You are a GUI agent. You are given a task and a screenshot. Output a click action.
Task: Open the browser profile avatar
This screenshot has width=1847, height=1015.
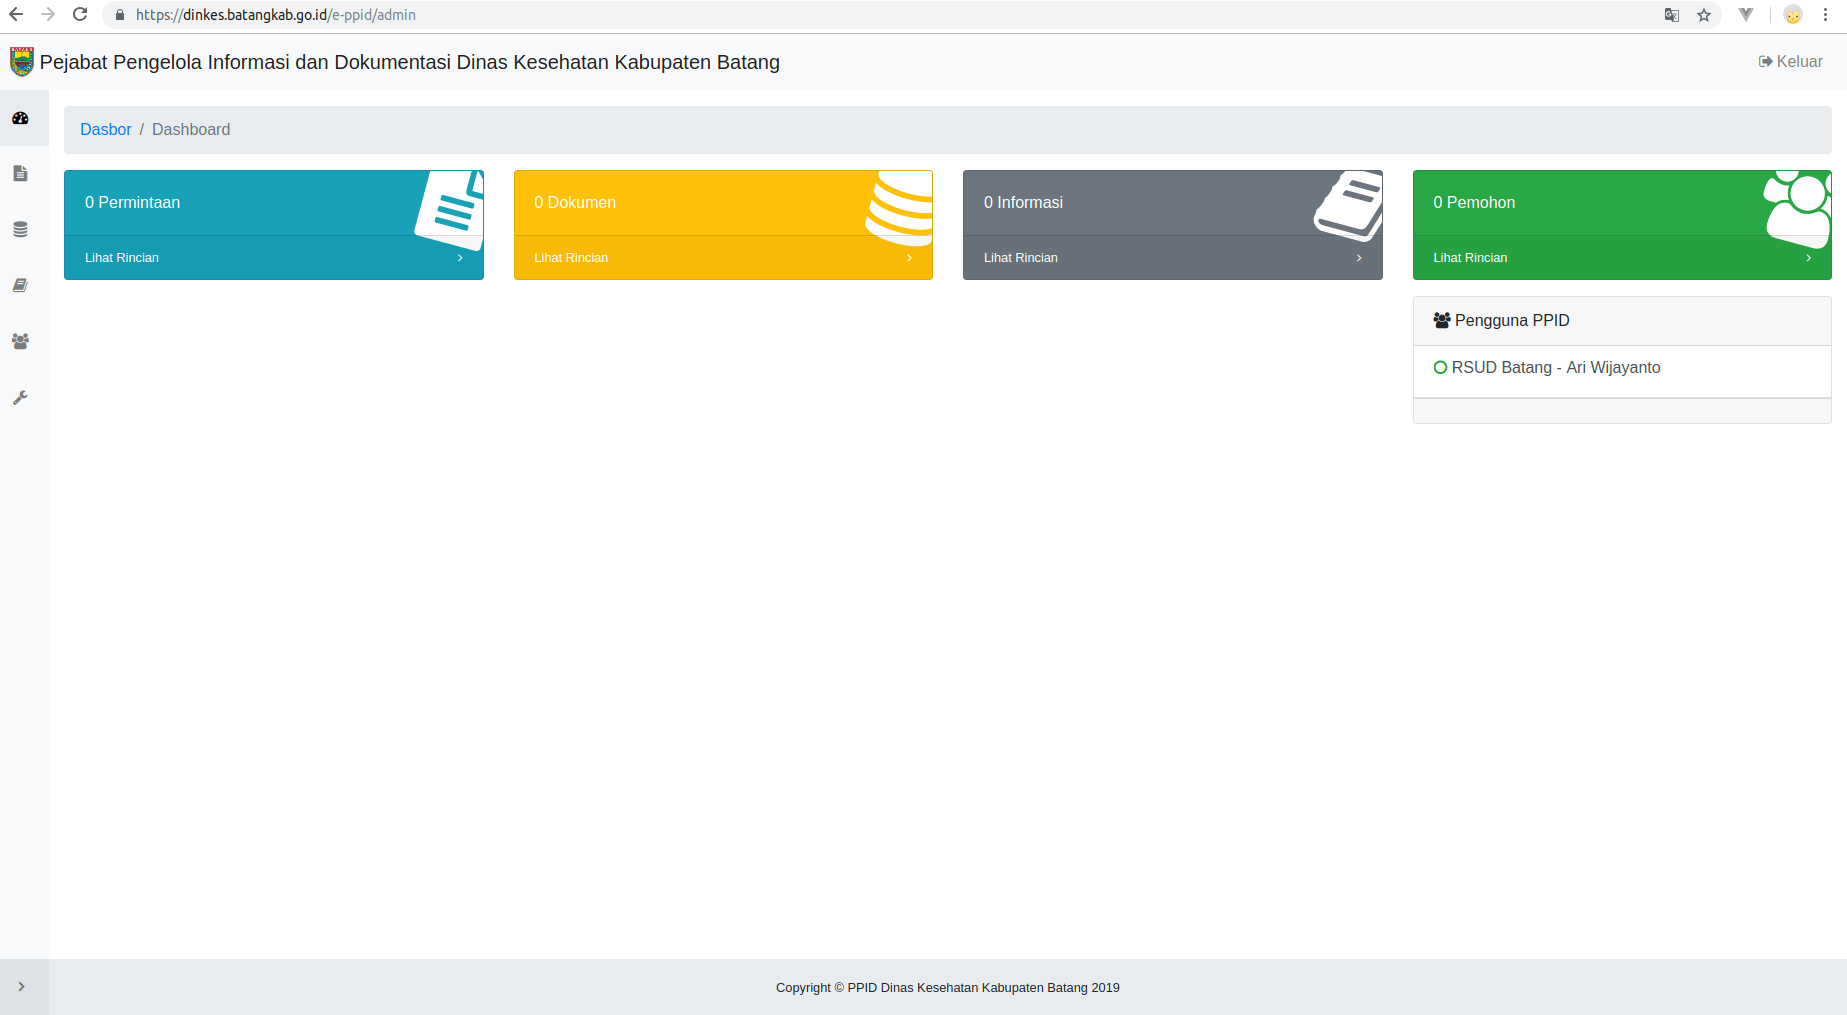pyautogui.click(x=1793, y=15)
